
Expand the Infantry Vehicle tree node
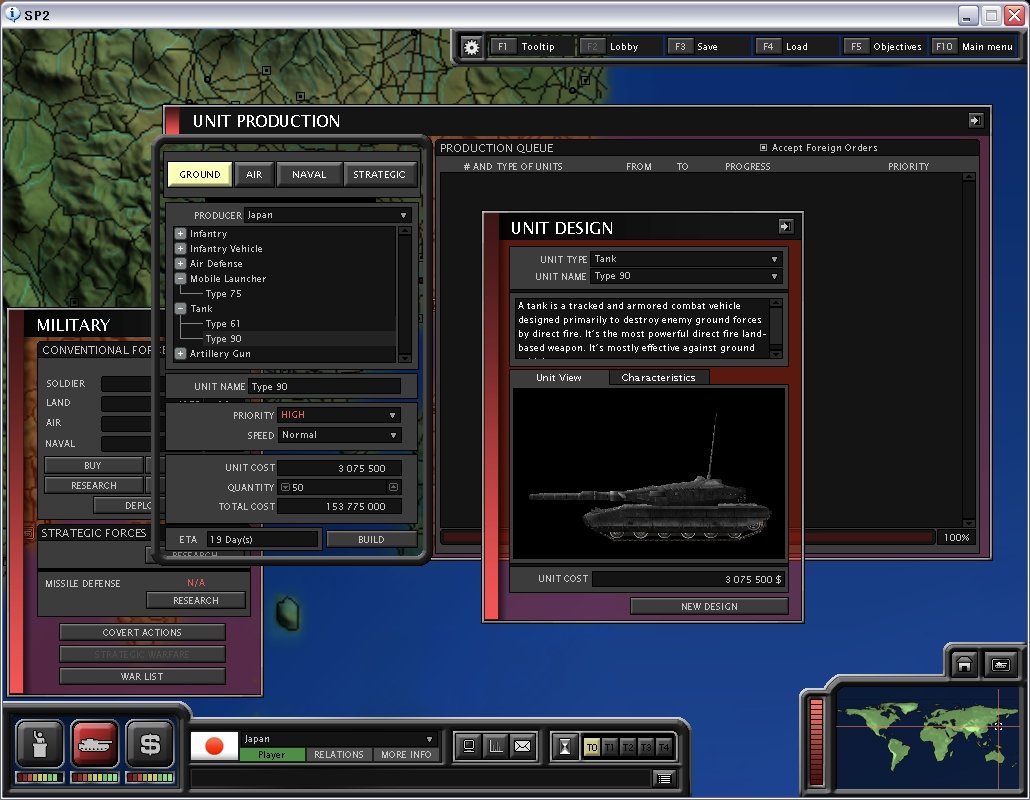(x=180, y=248)
